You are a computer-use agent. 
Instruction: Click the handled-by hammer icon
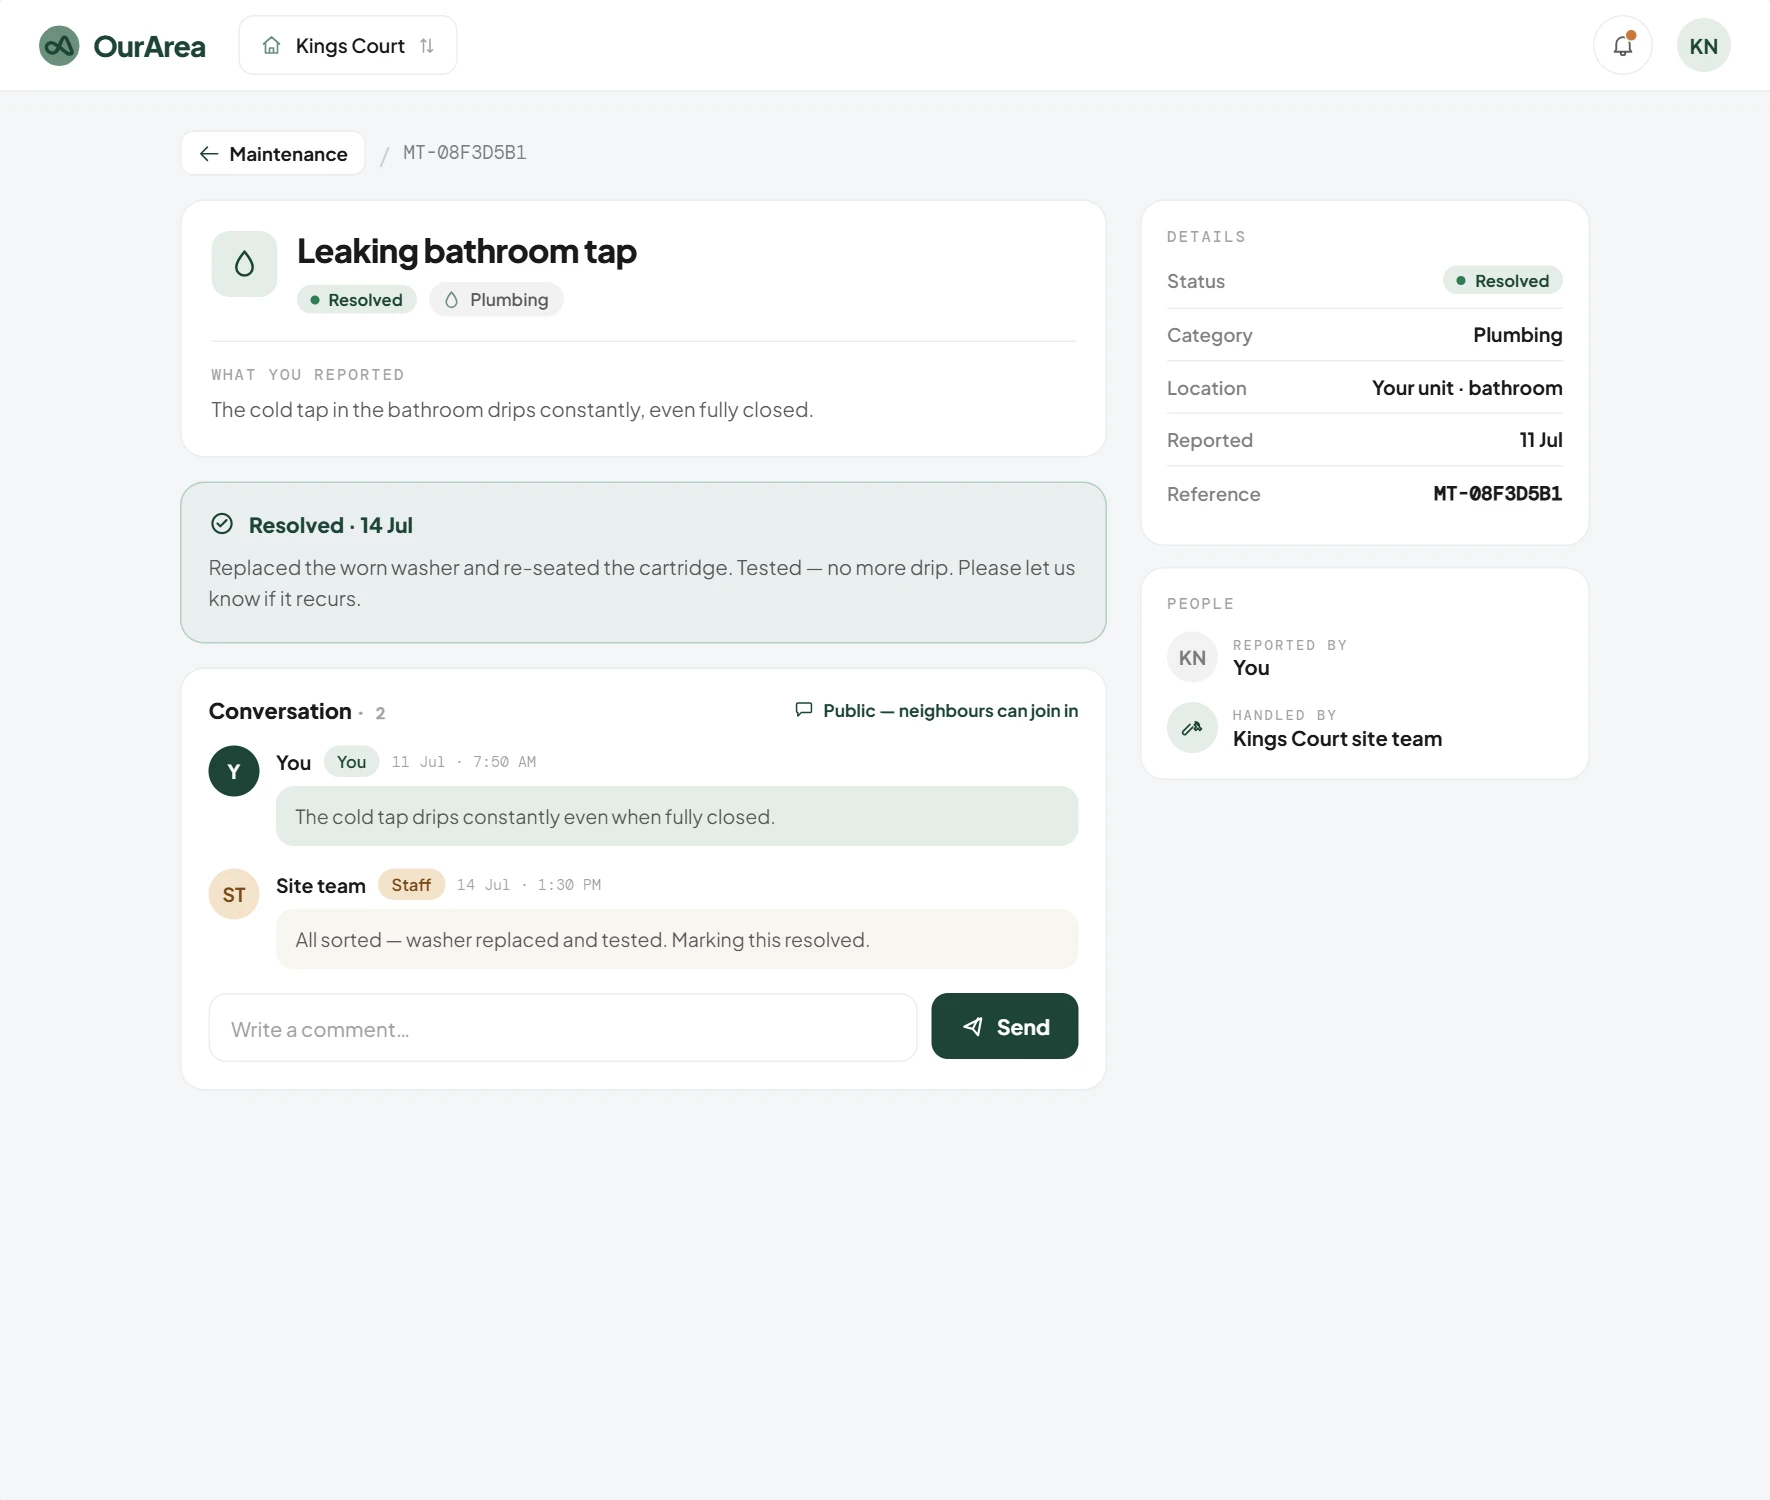pyautogui.click(x=1192, y=728)
